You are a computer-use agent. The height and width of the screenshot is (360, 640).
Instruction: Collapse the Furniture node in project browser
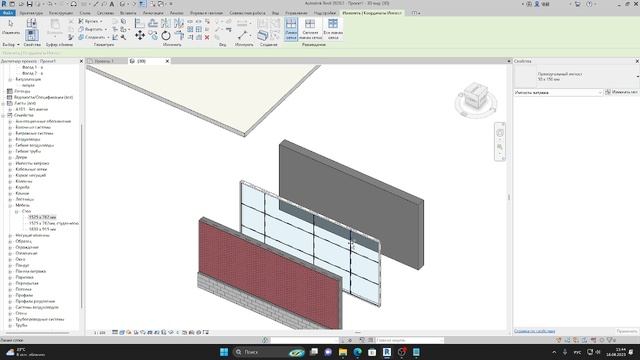point(10,205)
